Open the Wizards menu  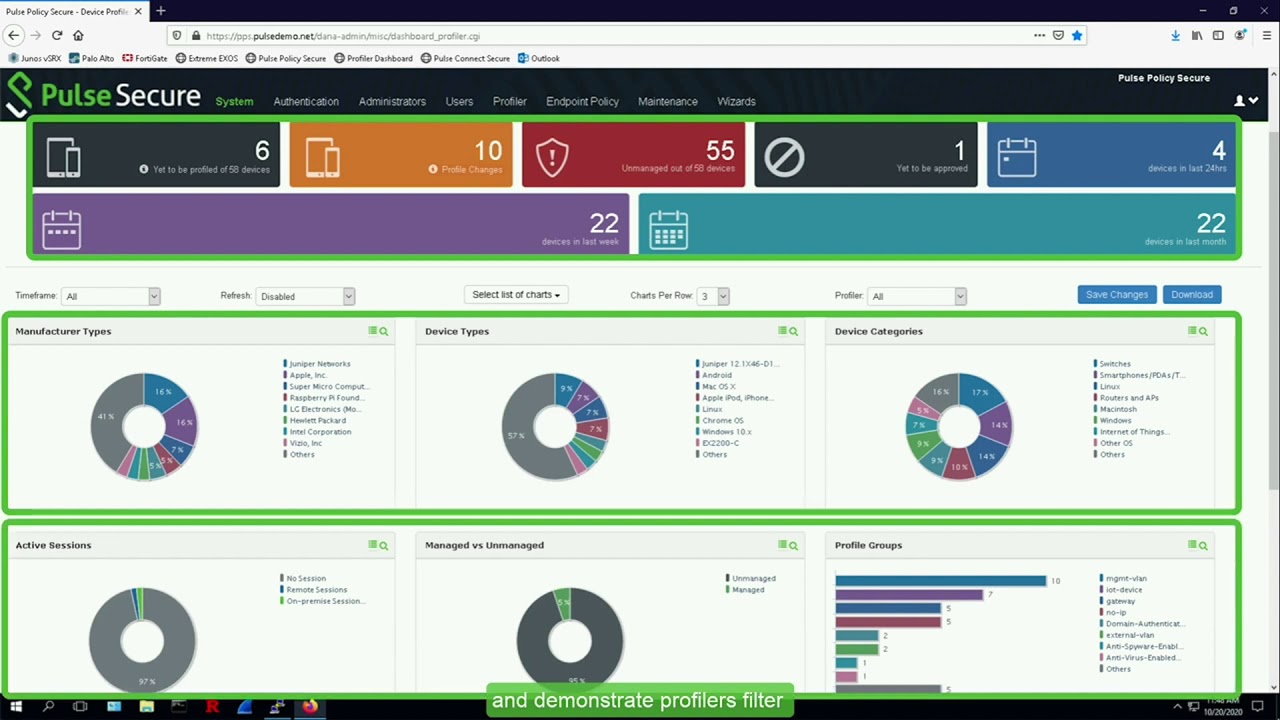[x=736, y=101]
